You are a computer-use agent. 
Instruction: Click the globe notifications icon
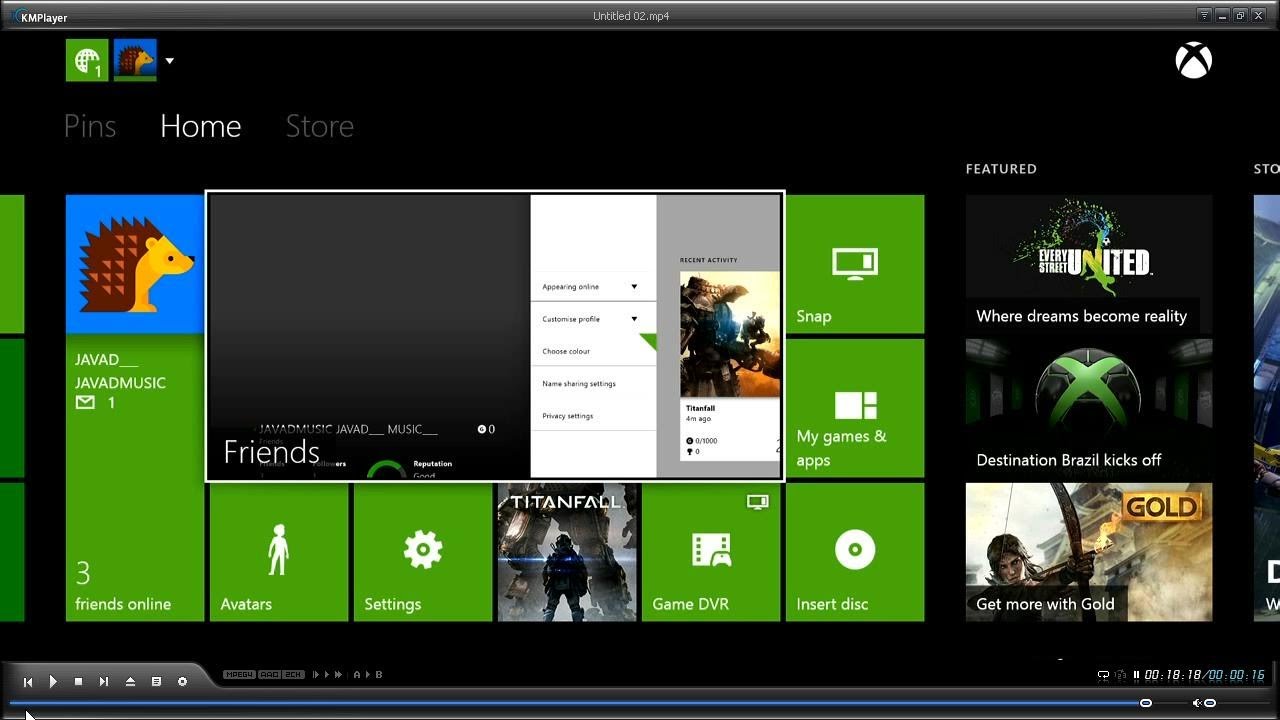click(x=87, y=60)
